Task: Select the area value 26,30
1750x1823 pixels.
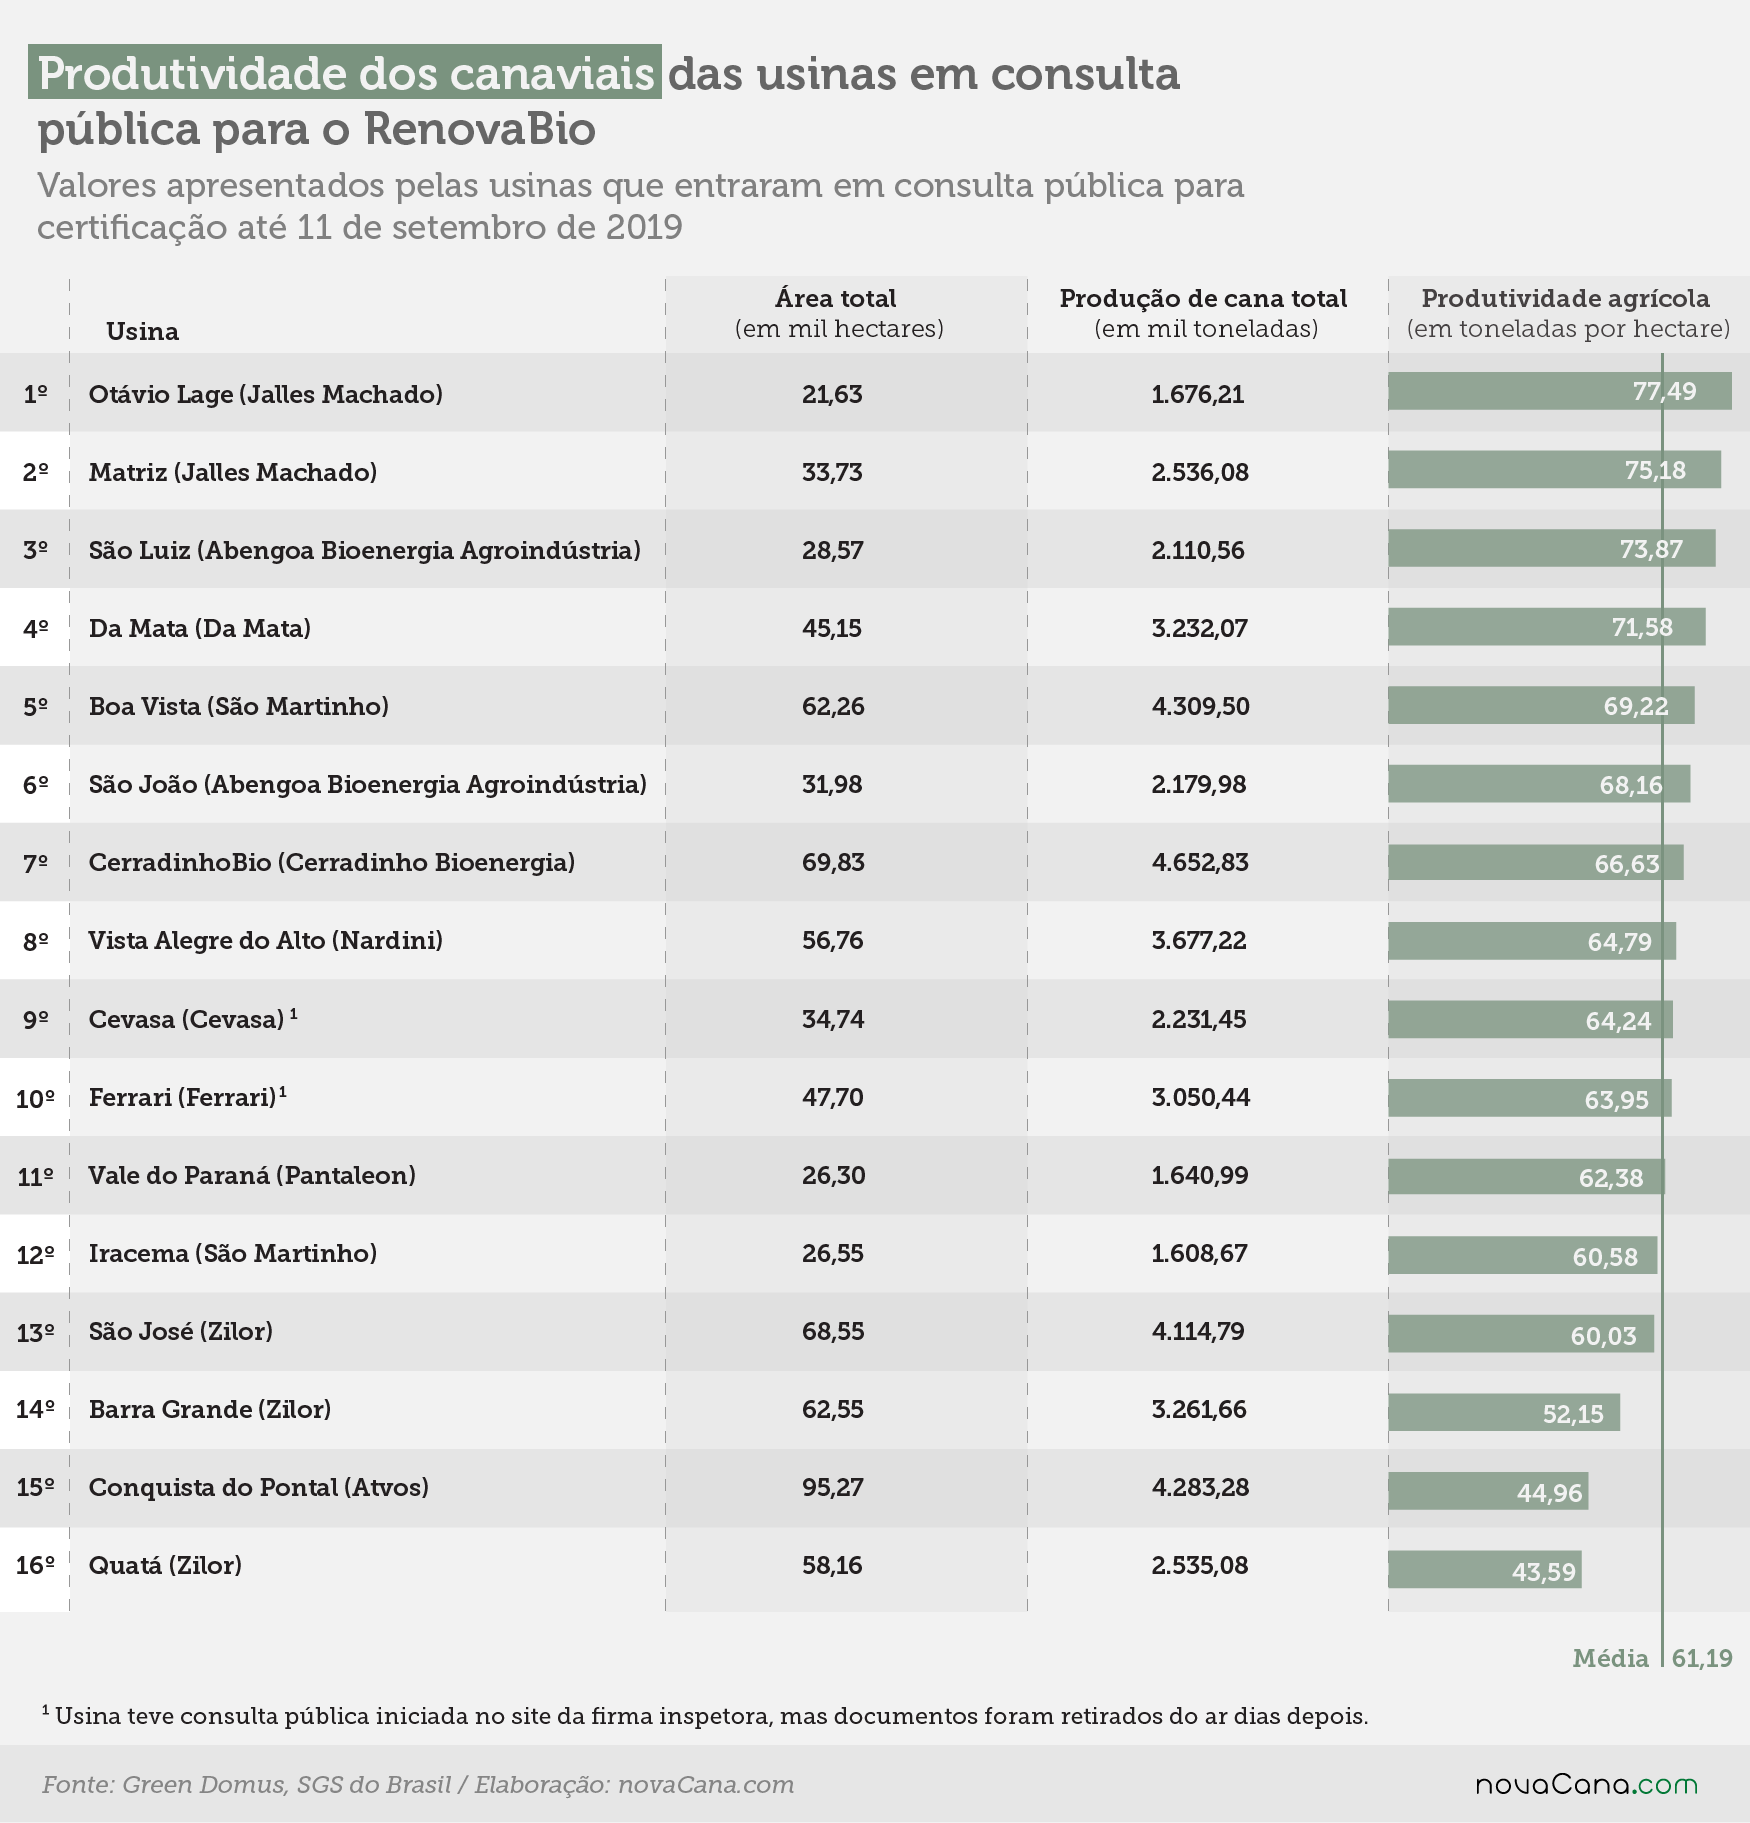Action: [833, 1175]
